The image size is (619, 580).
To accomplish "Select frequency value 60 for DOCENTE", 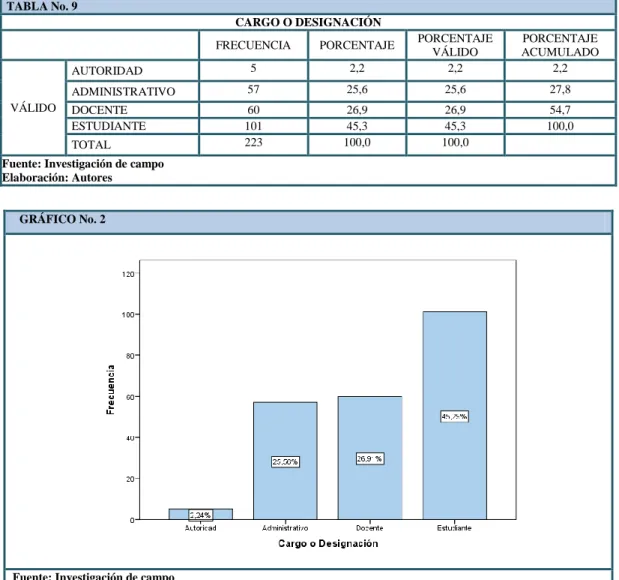I will click(253, 110).
